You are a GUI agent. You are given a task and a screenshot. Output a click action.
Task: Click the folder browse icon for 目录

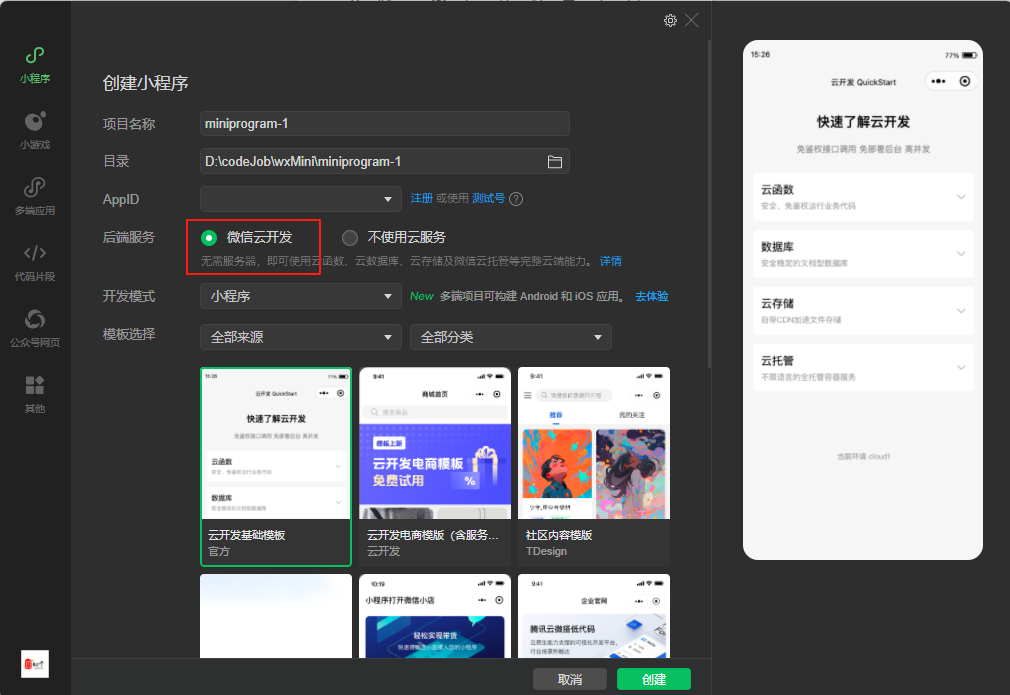click(557, 161)
